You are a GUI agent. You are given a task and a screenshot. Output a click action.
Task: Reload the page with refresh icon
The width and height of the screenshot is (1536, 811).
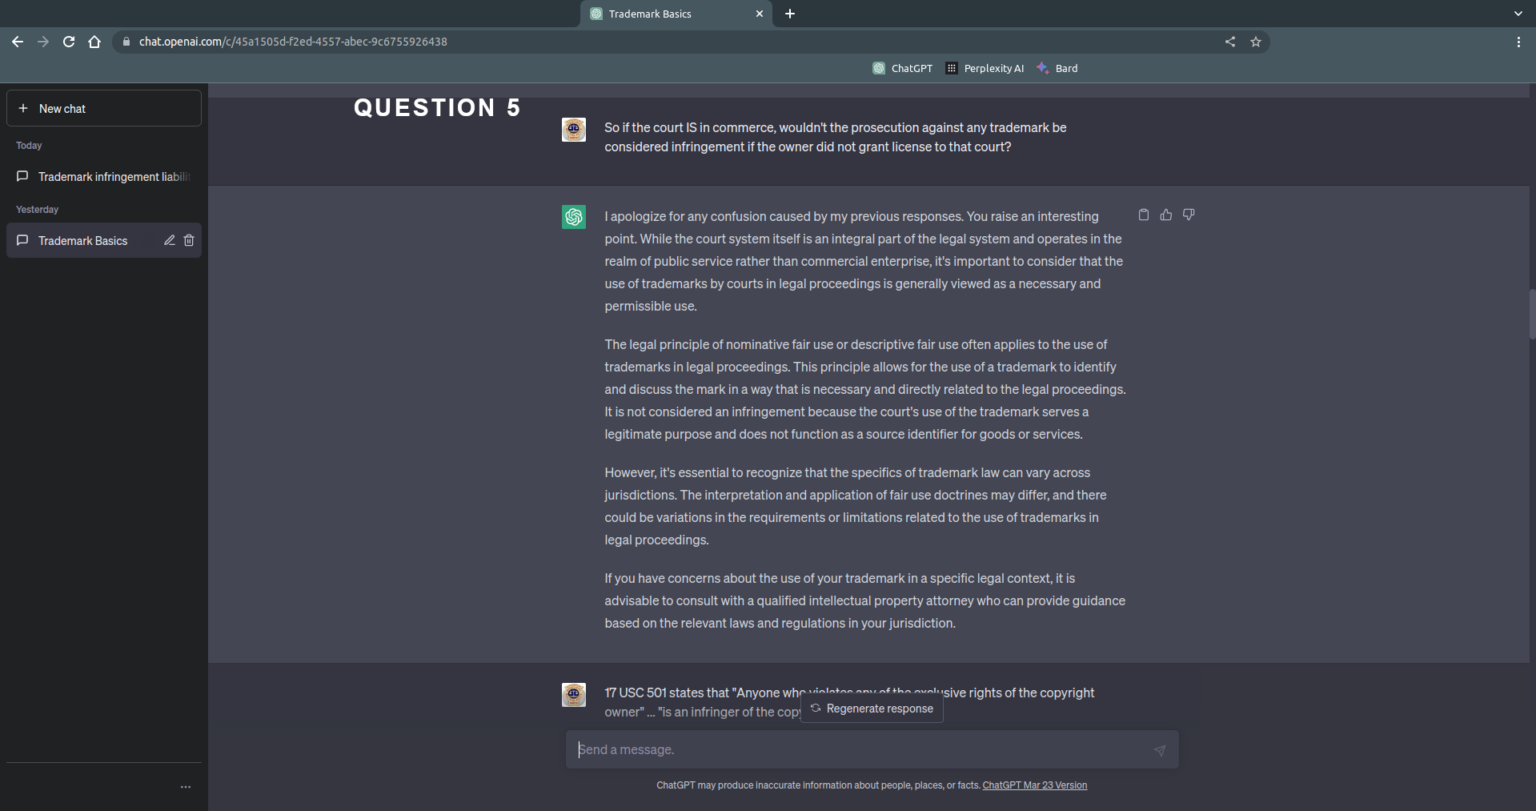pyautogui.click(x=69, y=42)
